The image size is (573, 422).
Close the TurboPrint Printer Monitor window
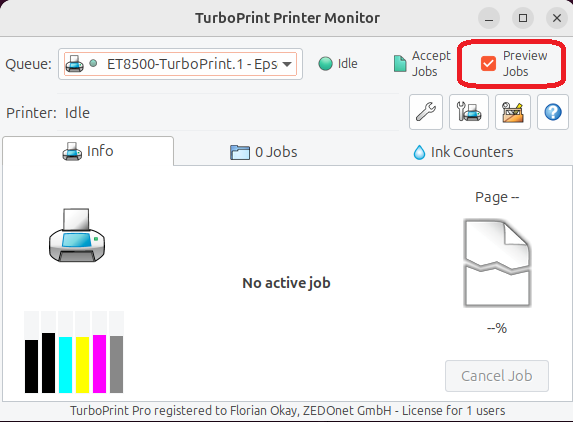tap(557, 18)
